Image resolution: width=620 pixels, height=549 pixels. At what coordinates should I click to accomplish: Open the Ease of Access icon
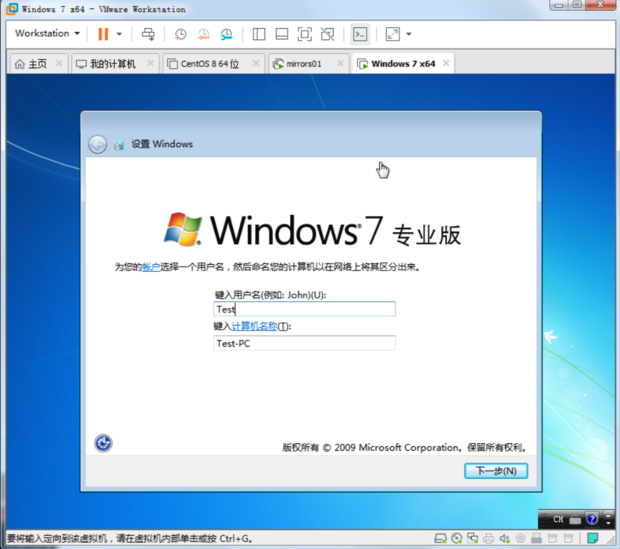(x=103, y=443)
